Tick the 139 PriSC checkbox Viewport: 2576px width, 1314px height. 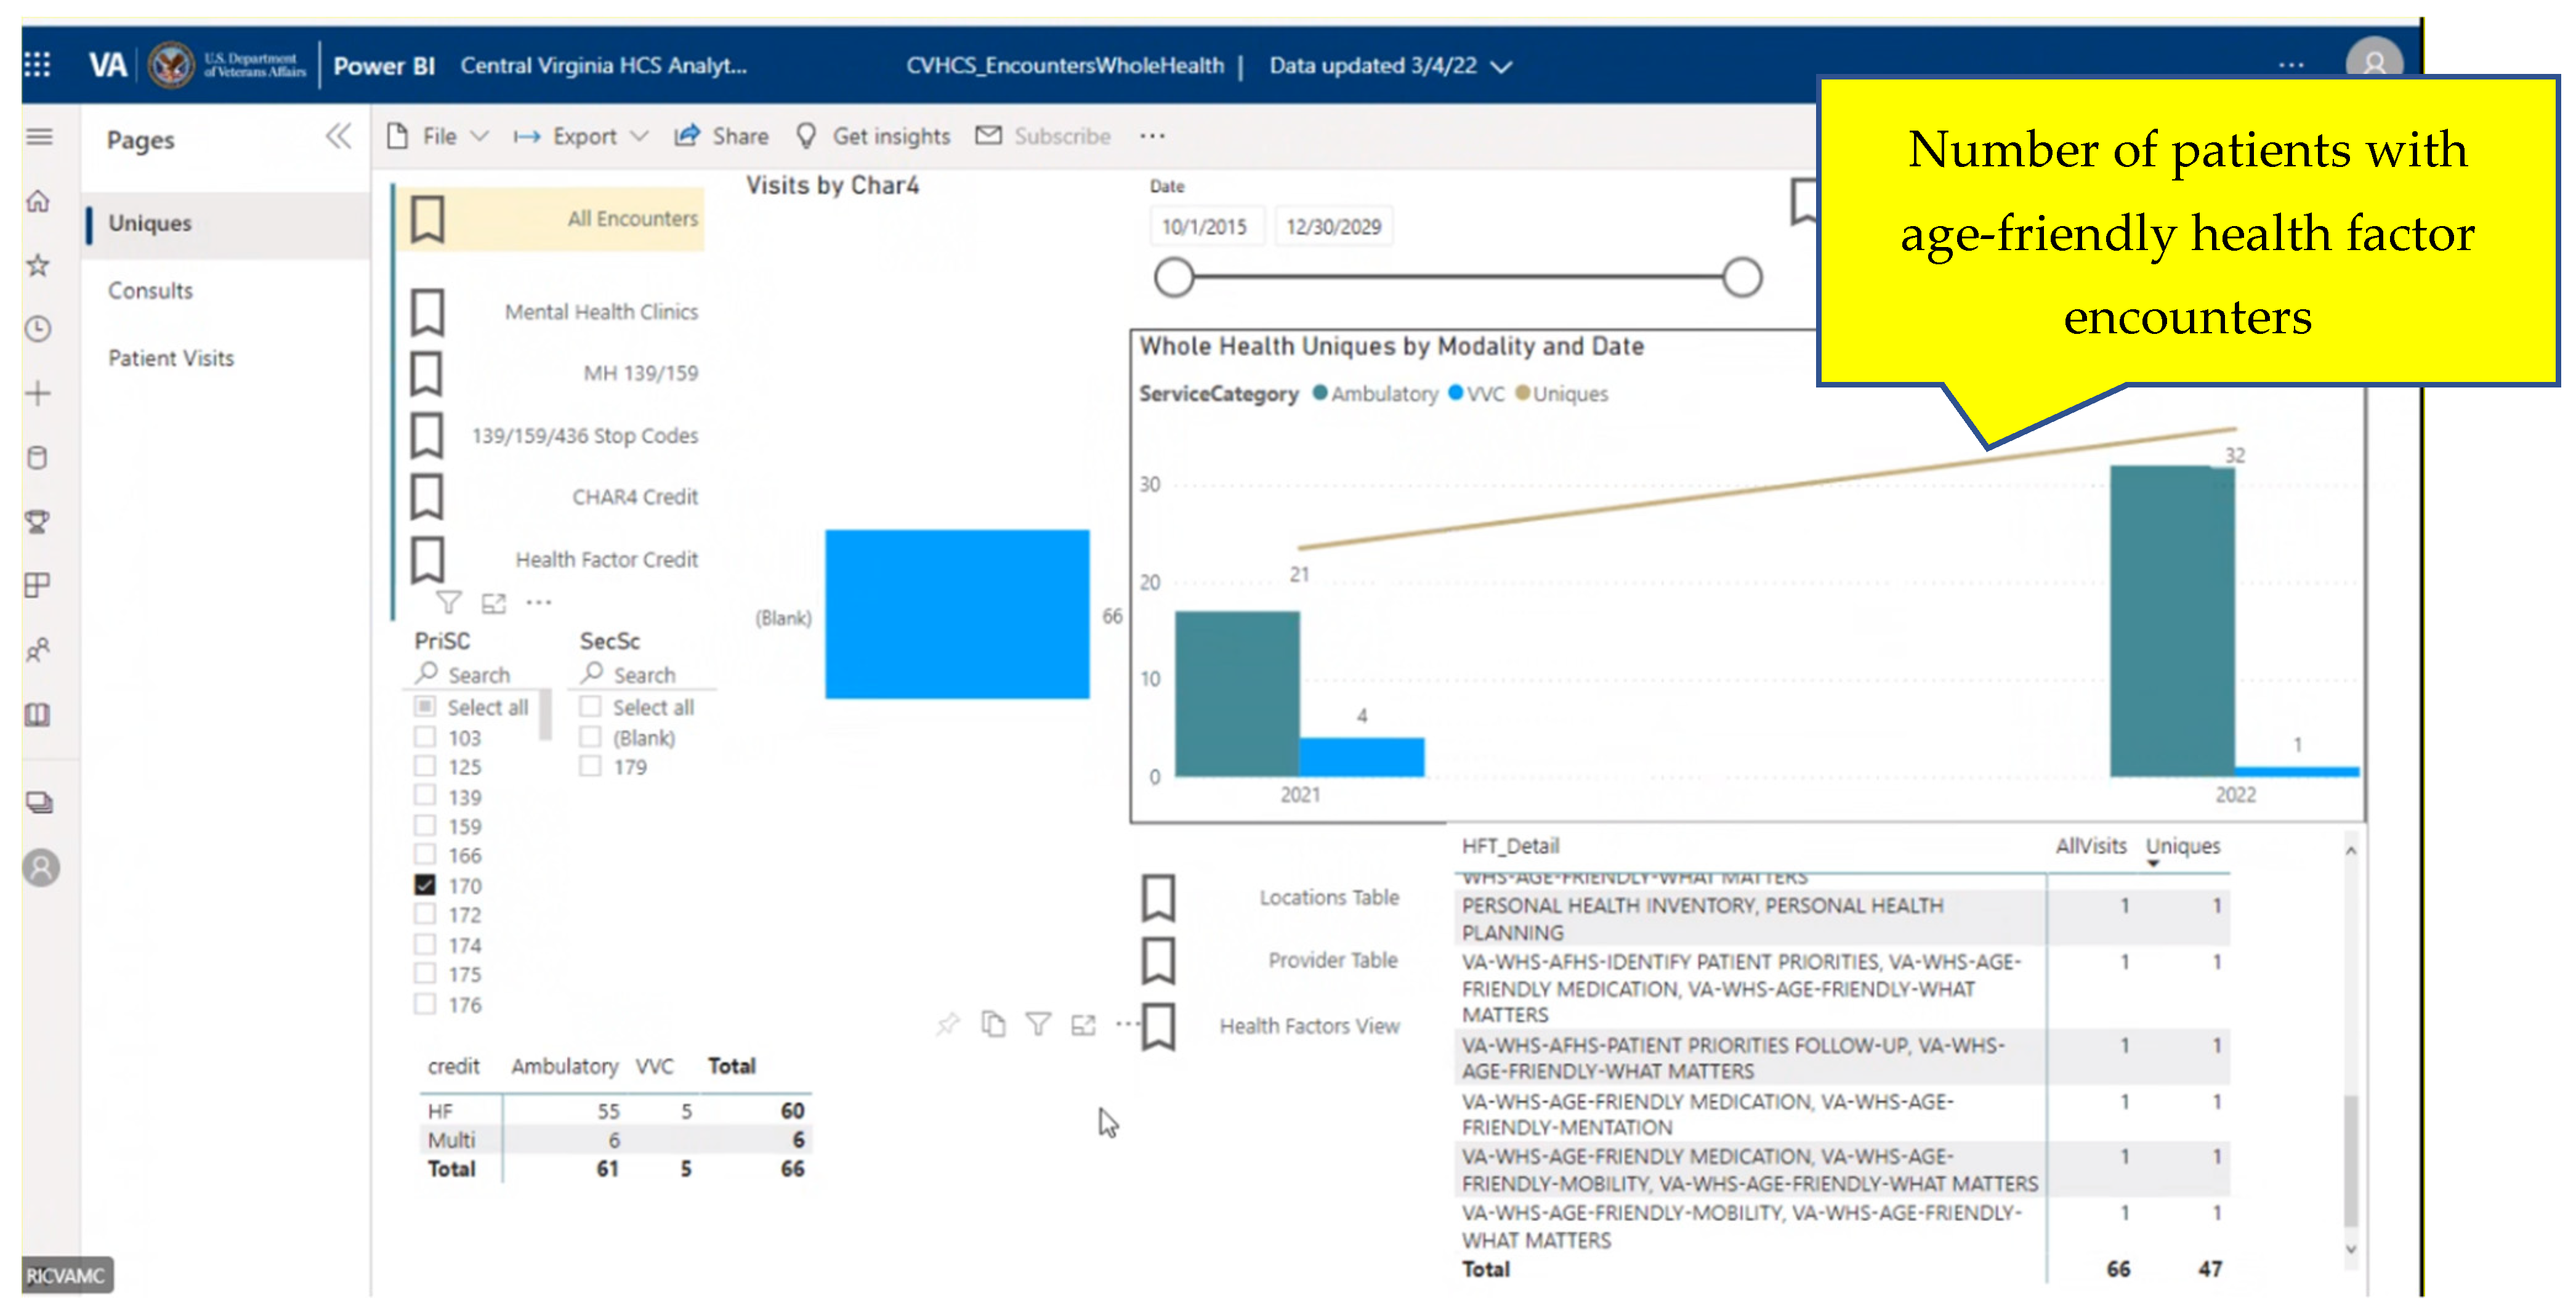pos(425,797)
